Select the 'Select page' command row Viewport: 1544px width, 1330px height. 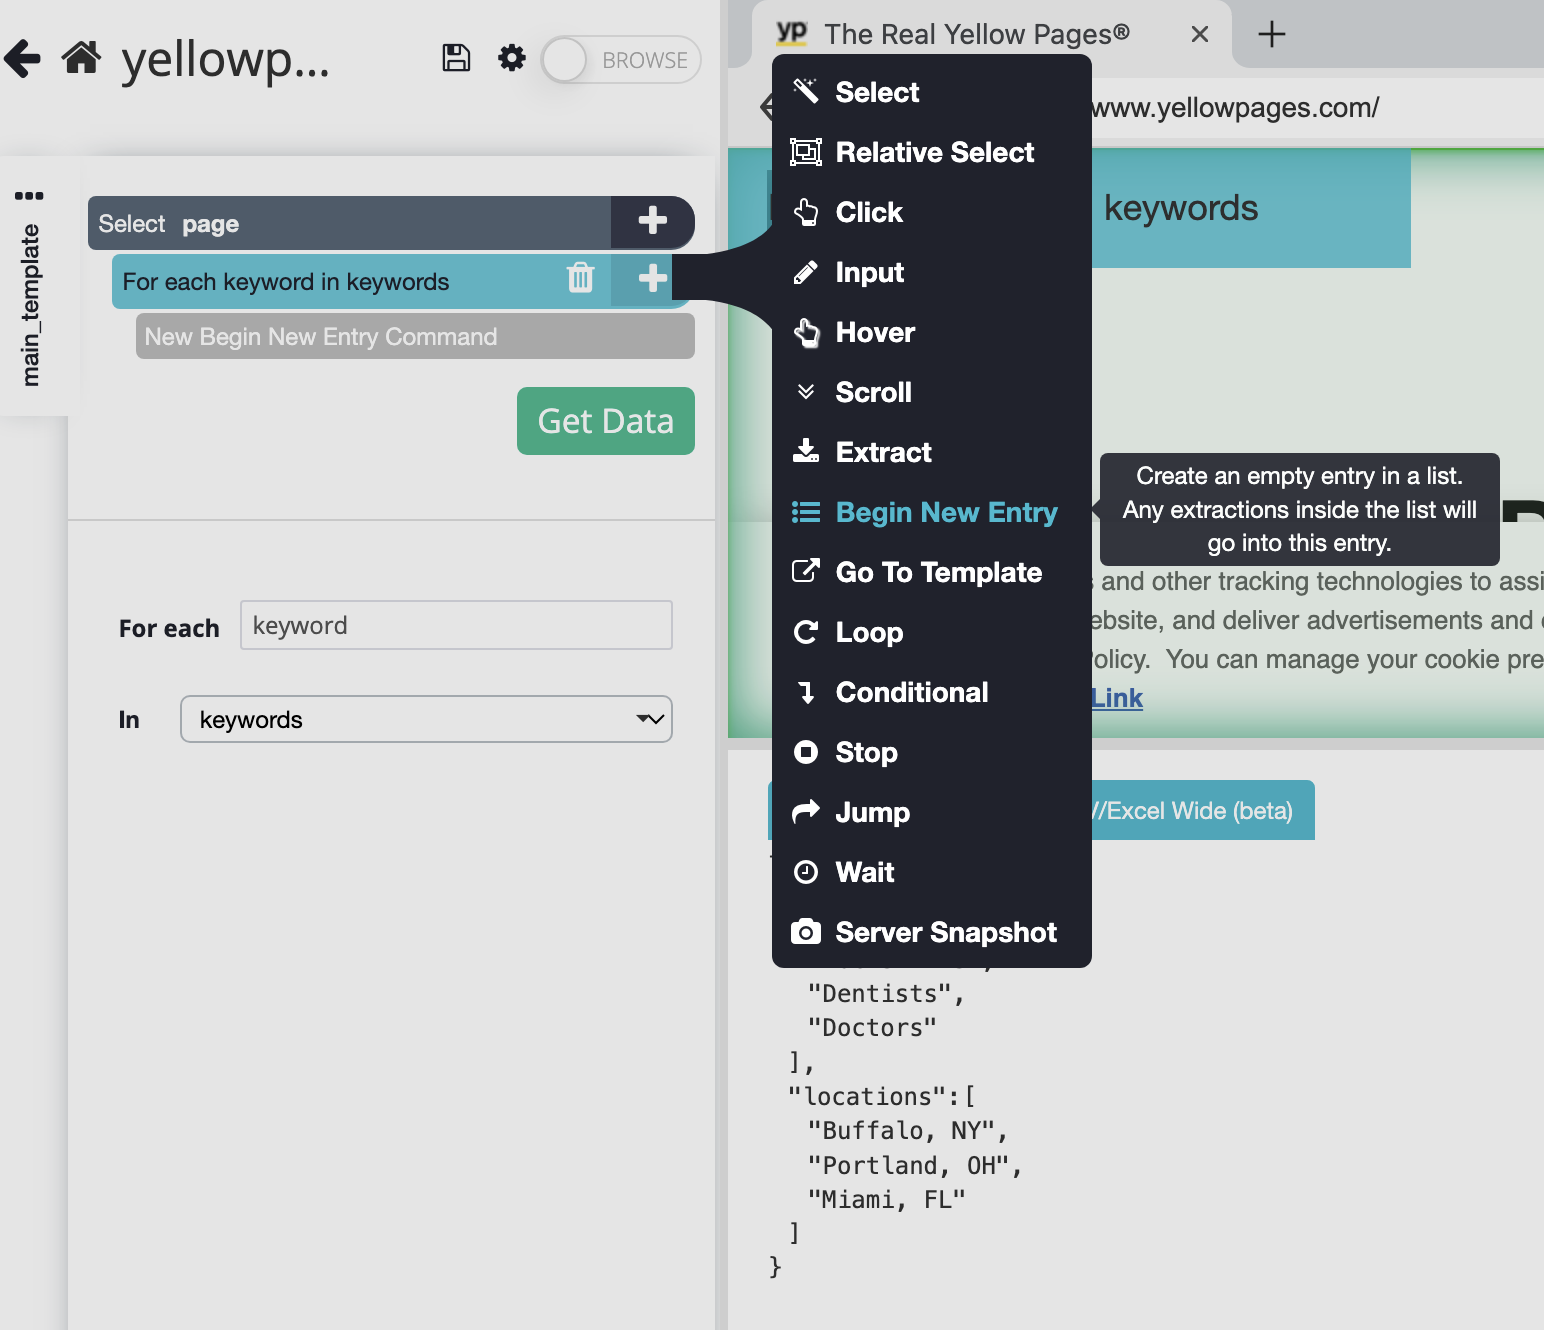tap(350, 223)
